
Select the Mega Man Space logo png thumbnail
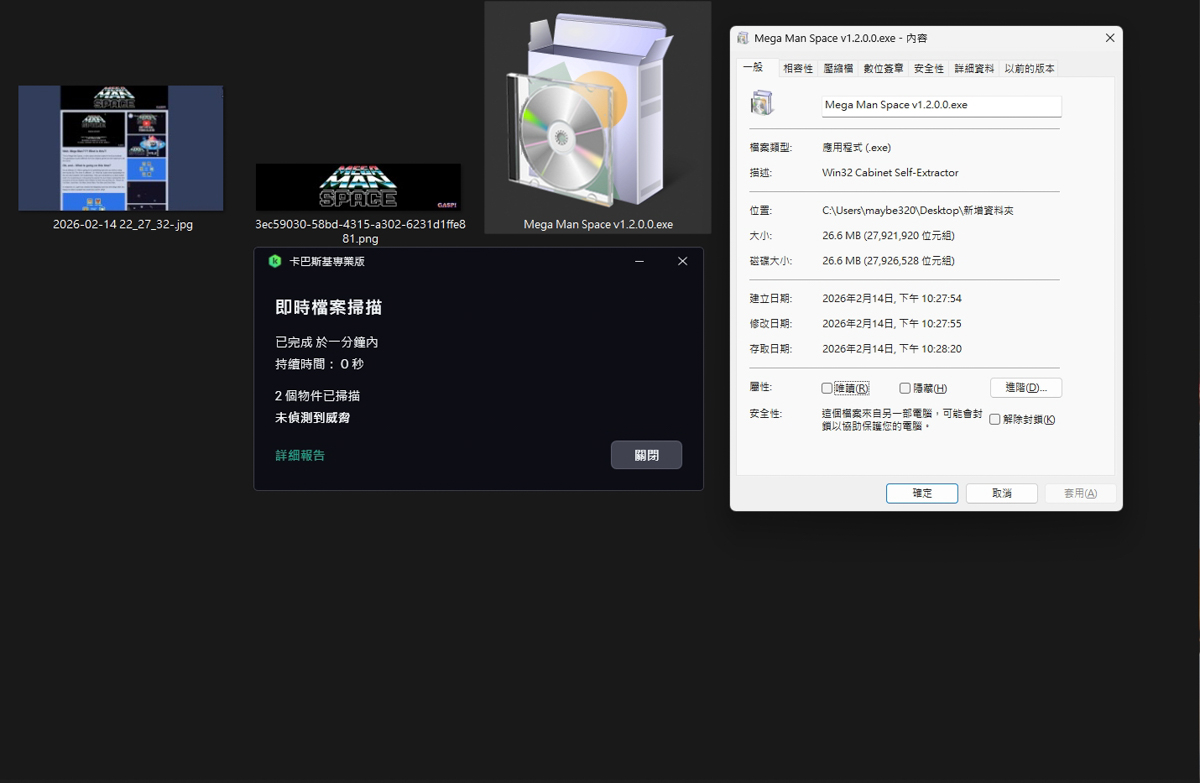tap(358, 187)
